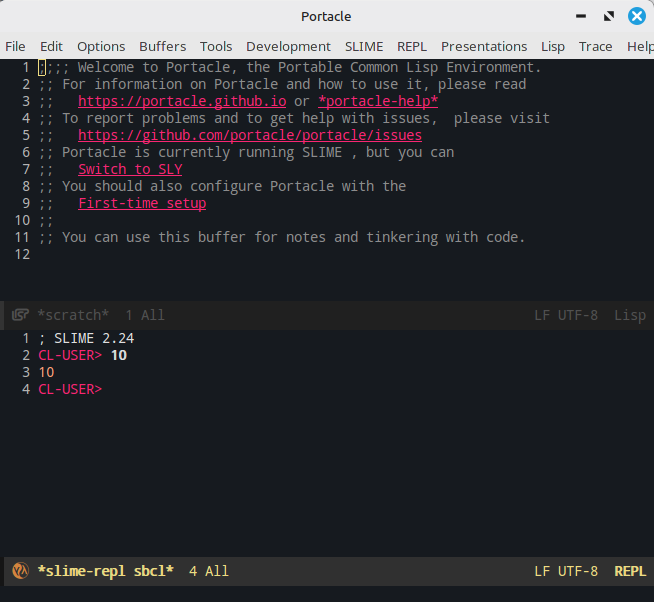
Task: Open the REPL menu
Action: click(x=412, y=46)
